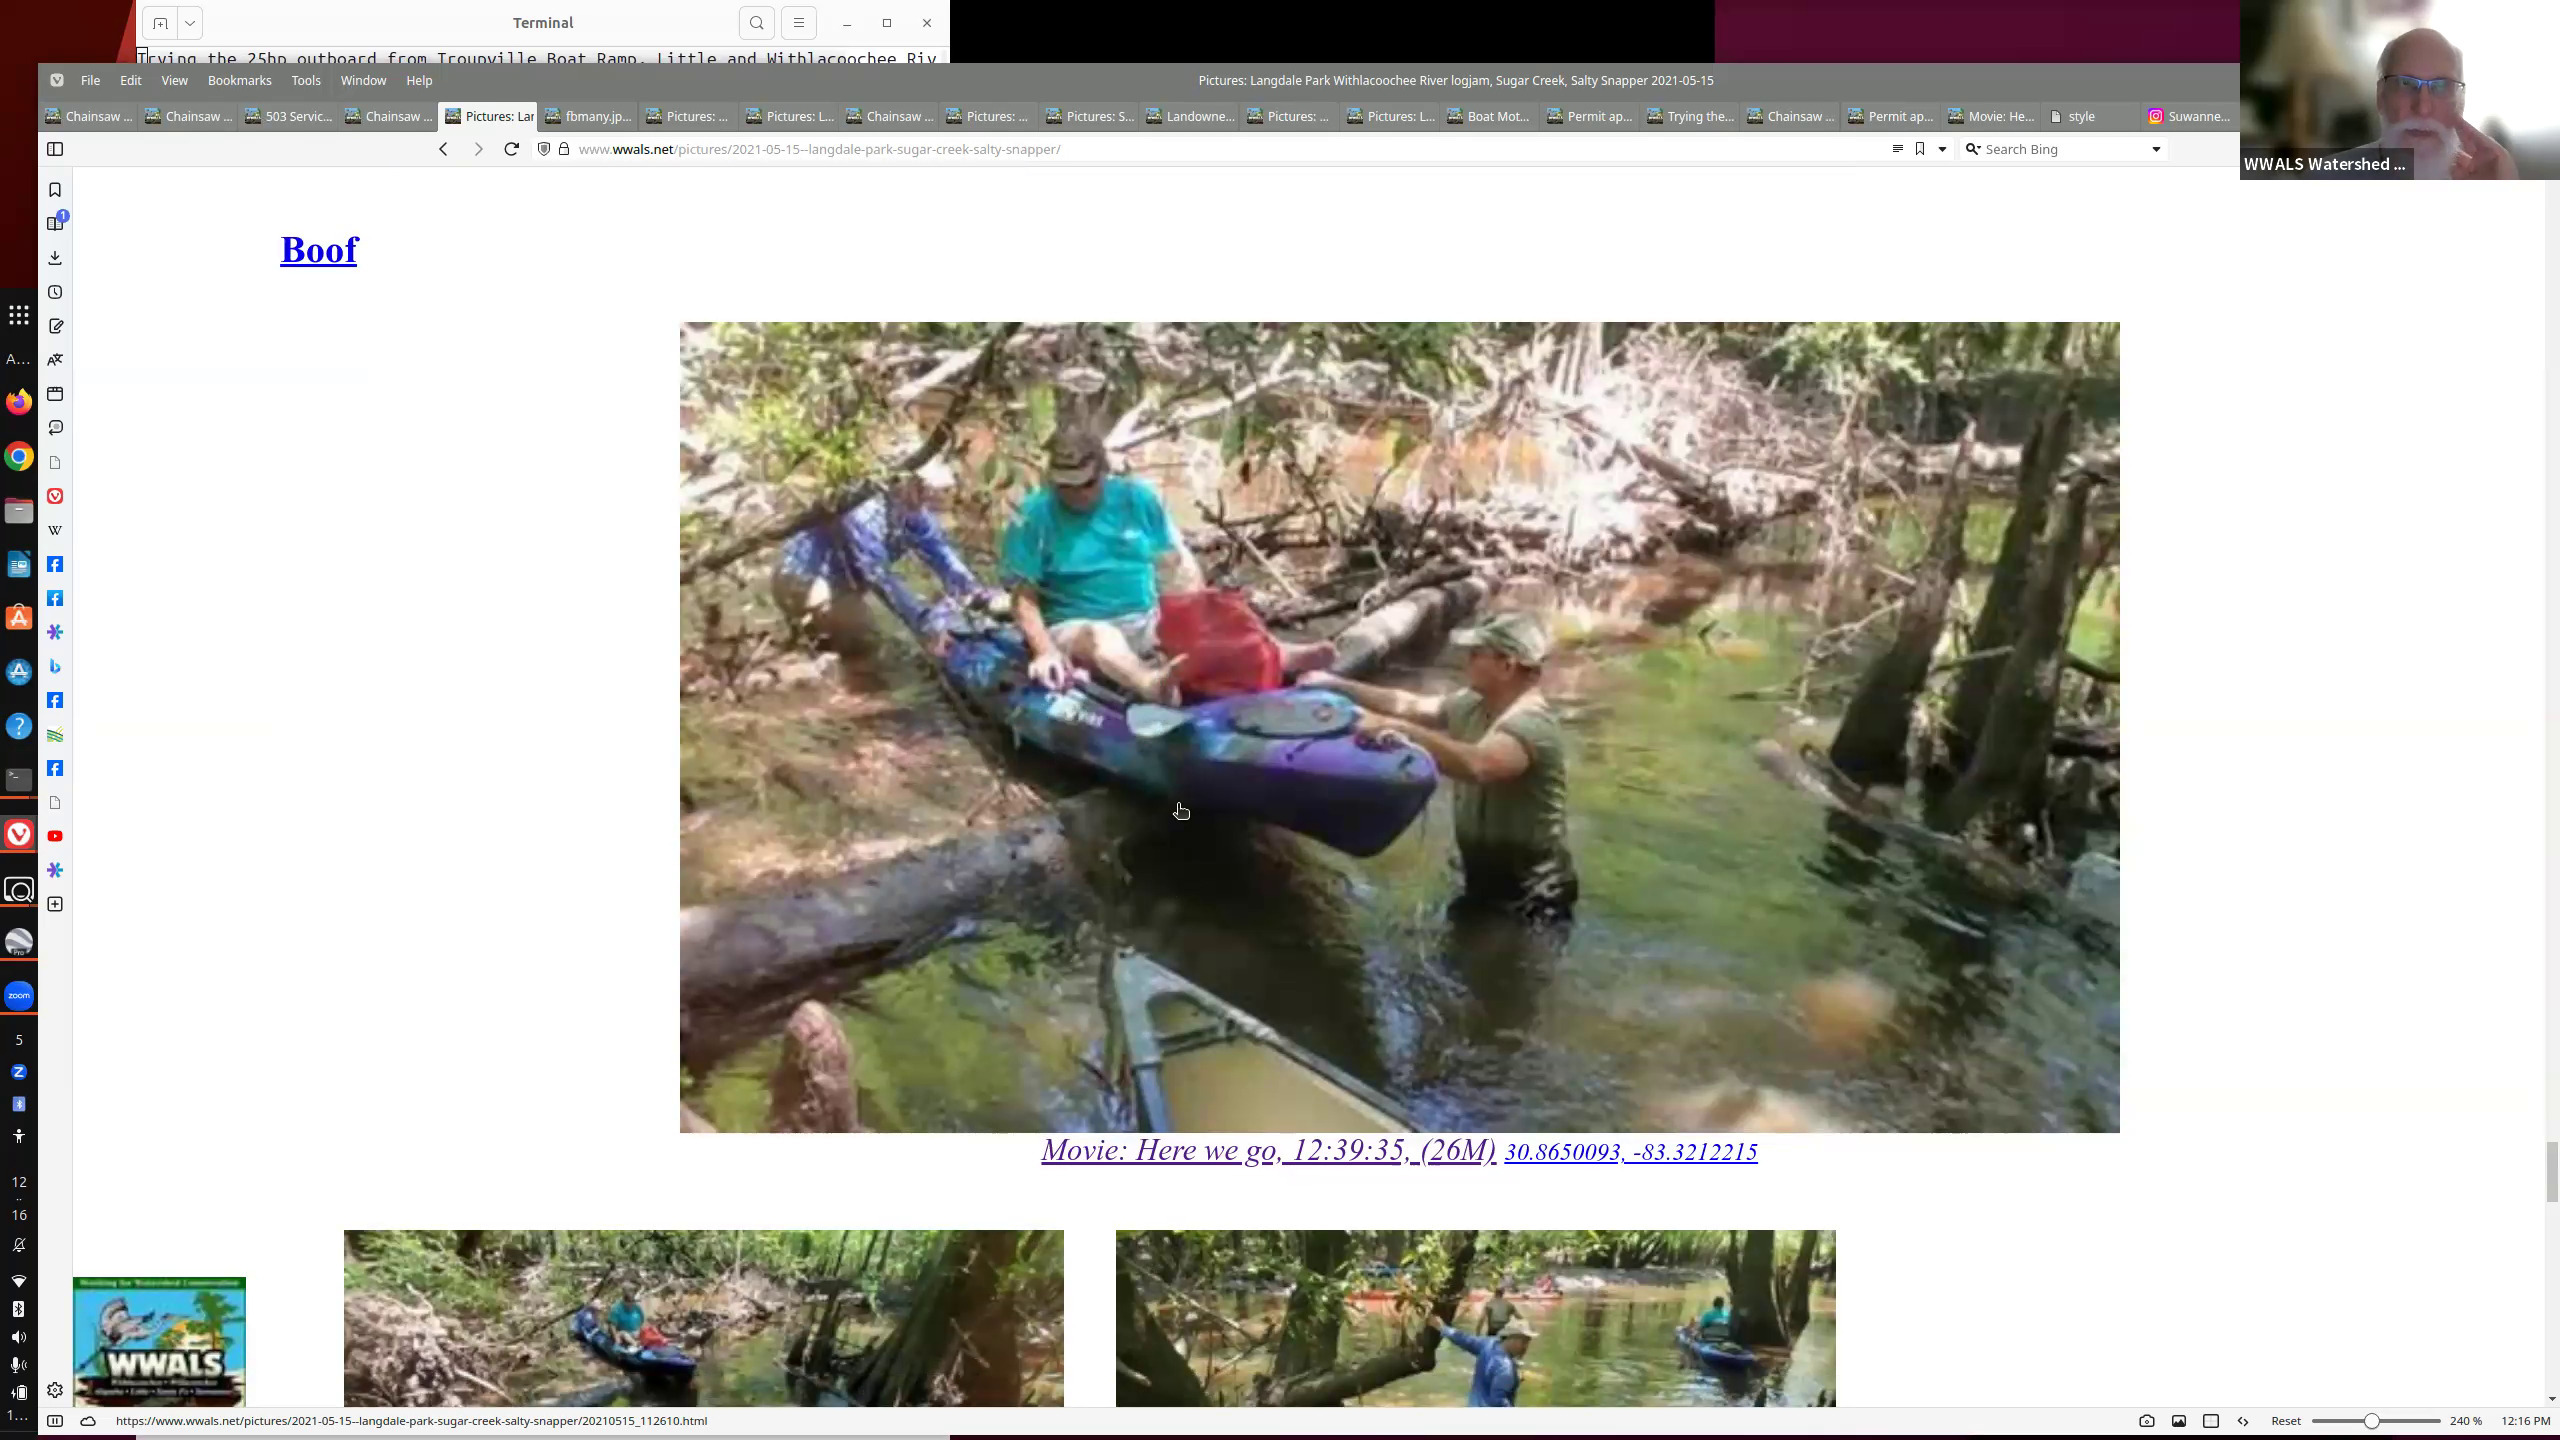Click the WWALS logo image
This screenshot has height=1440, width=2560.
click(x=159, y=1342)
